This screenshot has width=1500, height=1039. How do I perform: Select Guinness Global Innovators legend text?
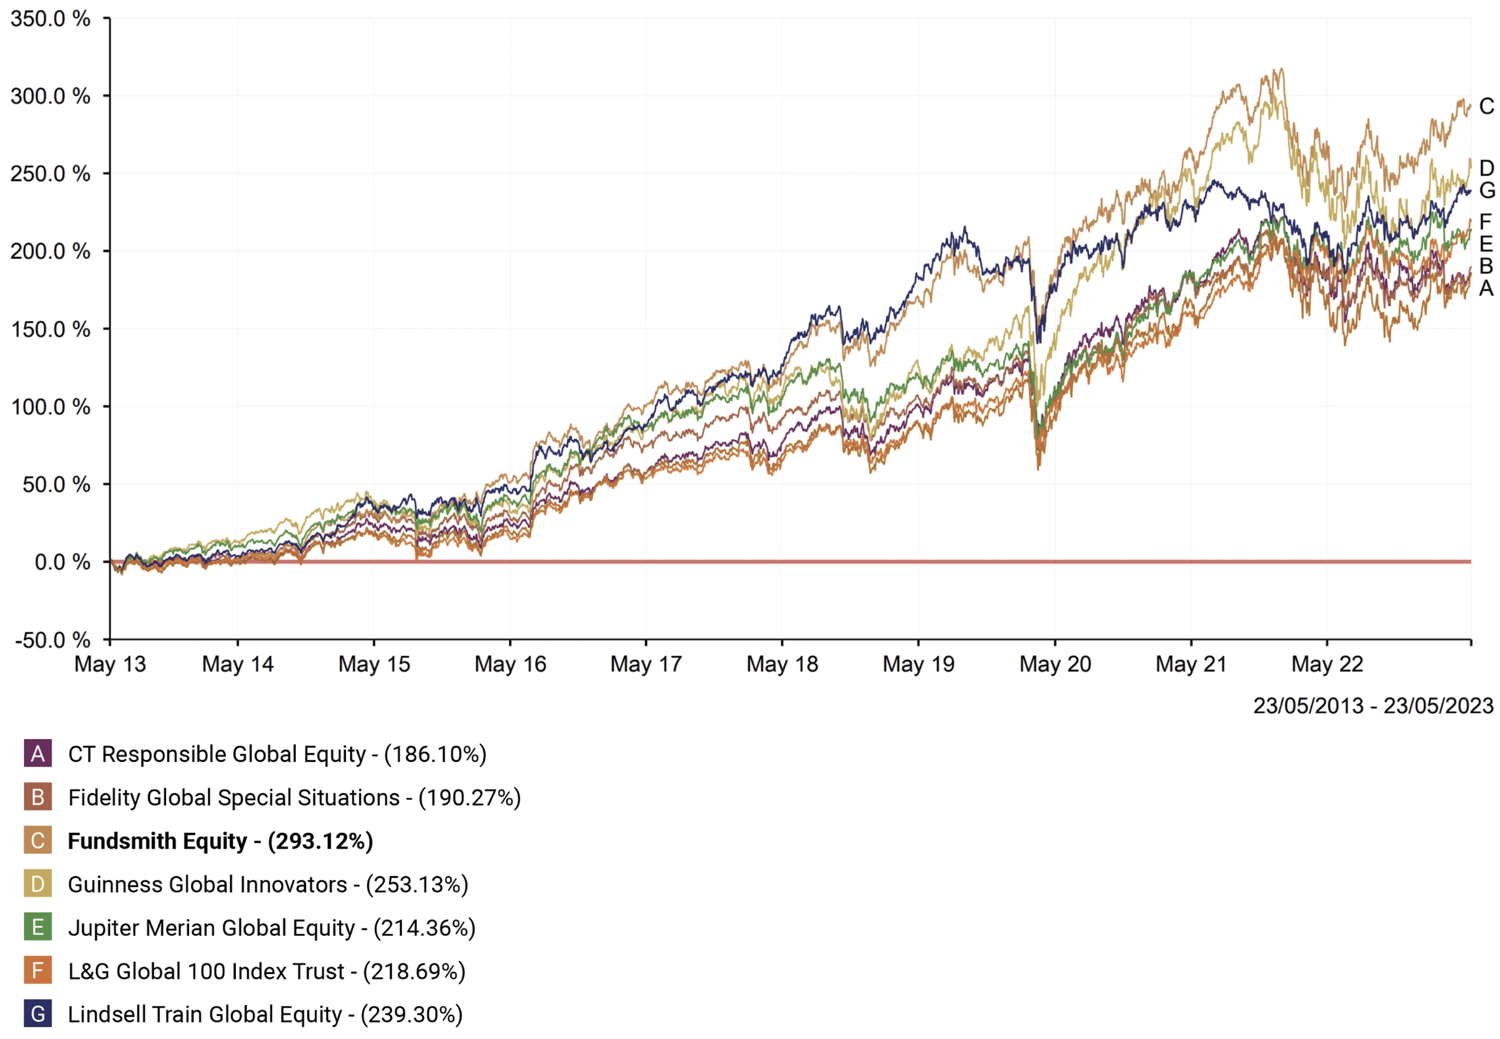[268, 884]
